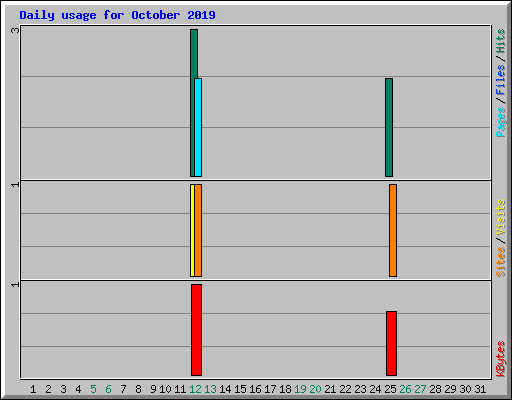This screenshot has height=400, width=512.
Task: Click day label '31' on the x-axis
Action: pyautogui.click(x=480, y=389)
